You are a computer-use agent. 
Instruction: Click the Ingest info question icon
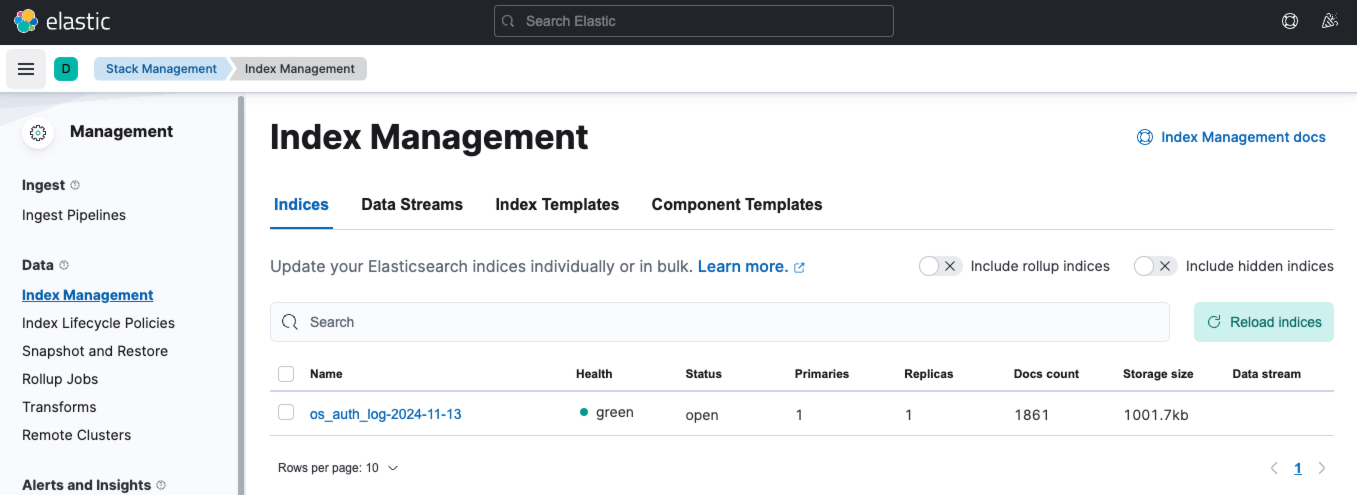click(x=75, y=185)
